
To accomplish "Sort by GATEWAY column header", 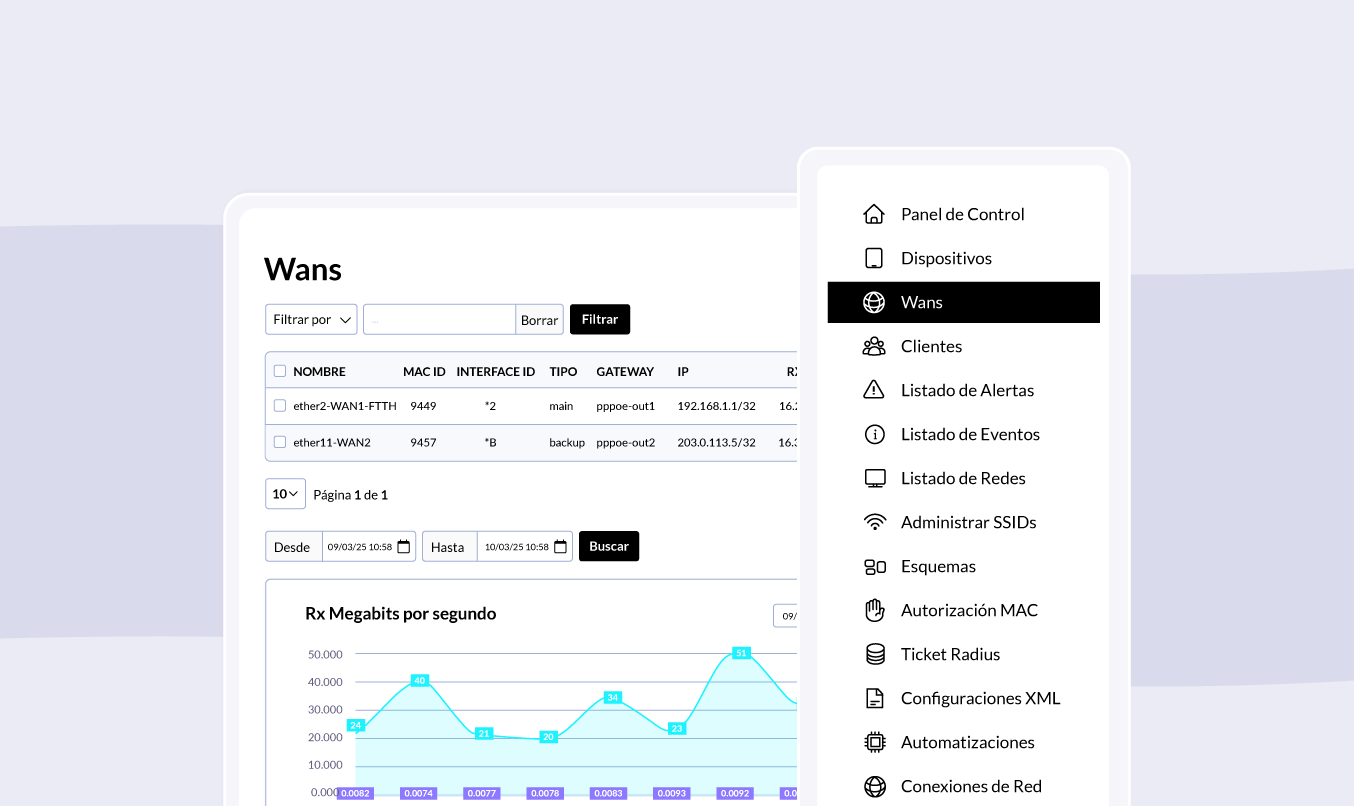I will click(x=625, y=371).
